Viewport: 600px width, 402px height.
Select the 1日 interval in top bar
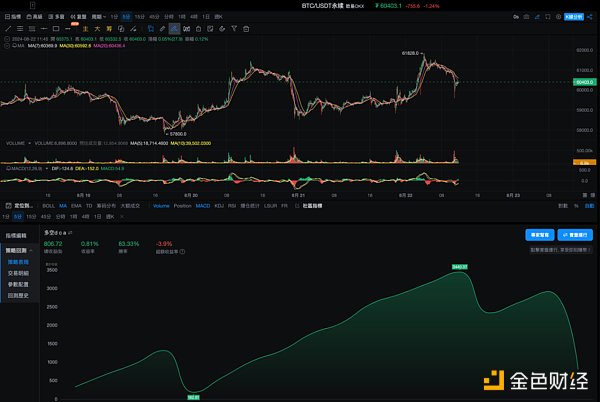tap(206, 17)
